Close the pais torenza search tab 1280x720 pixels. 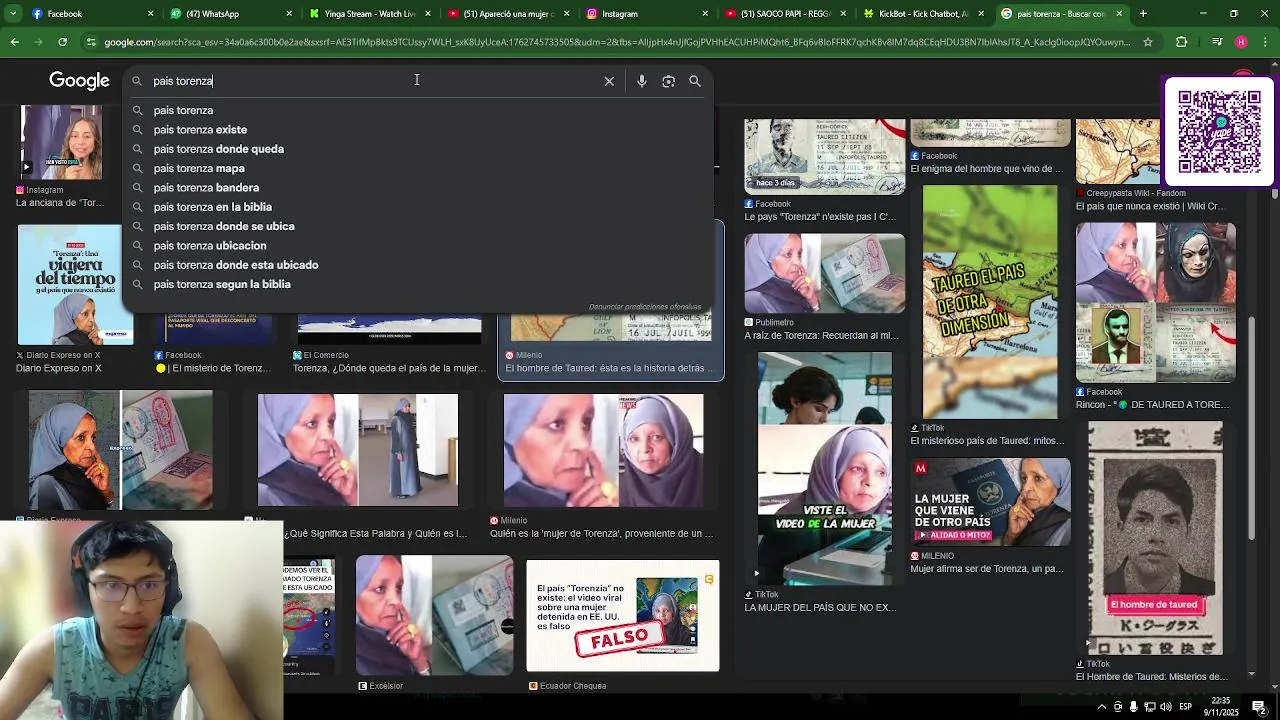point(1119,14)
